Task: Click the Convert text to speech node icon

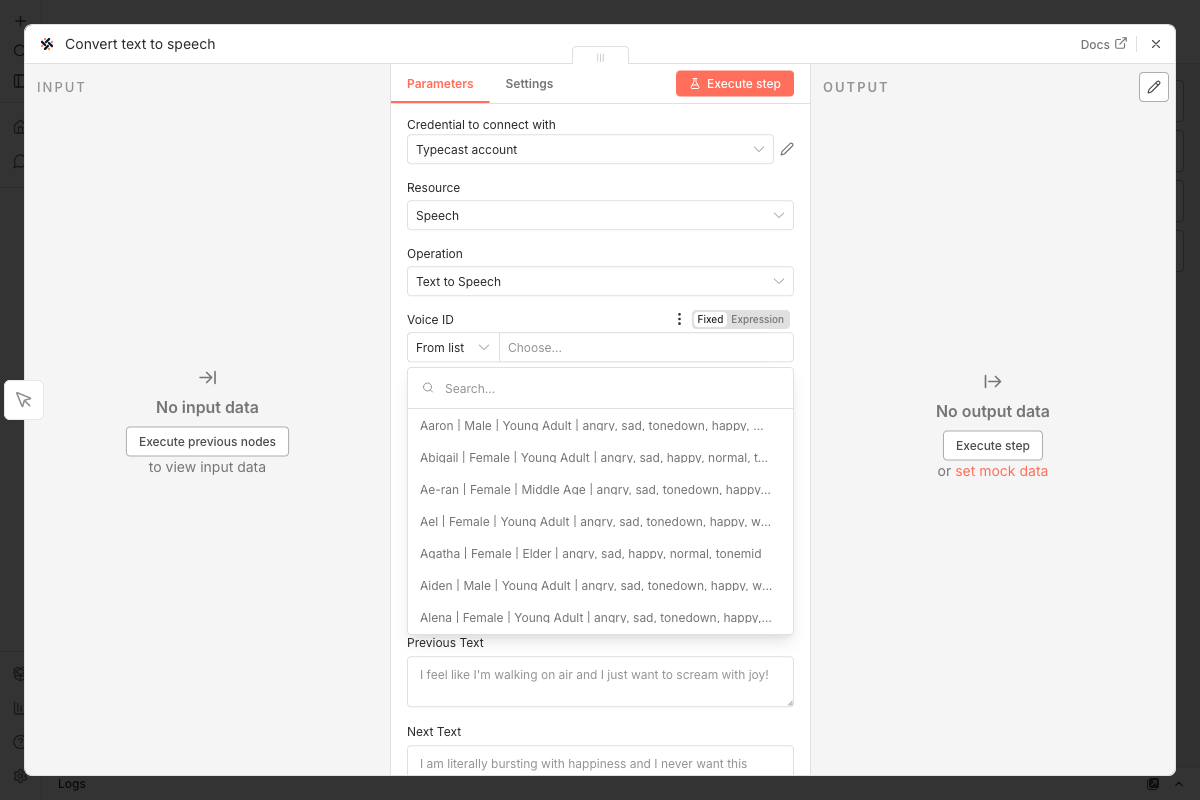Action: (x=46, y=44)
